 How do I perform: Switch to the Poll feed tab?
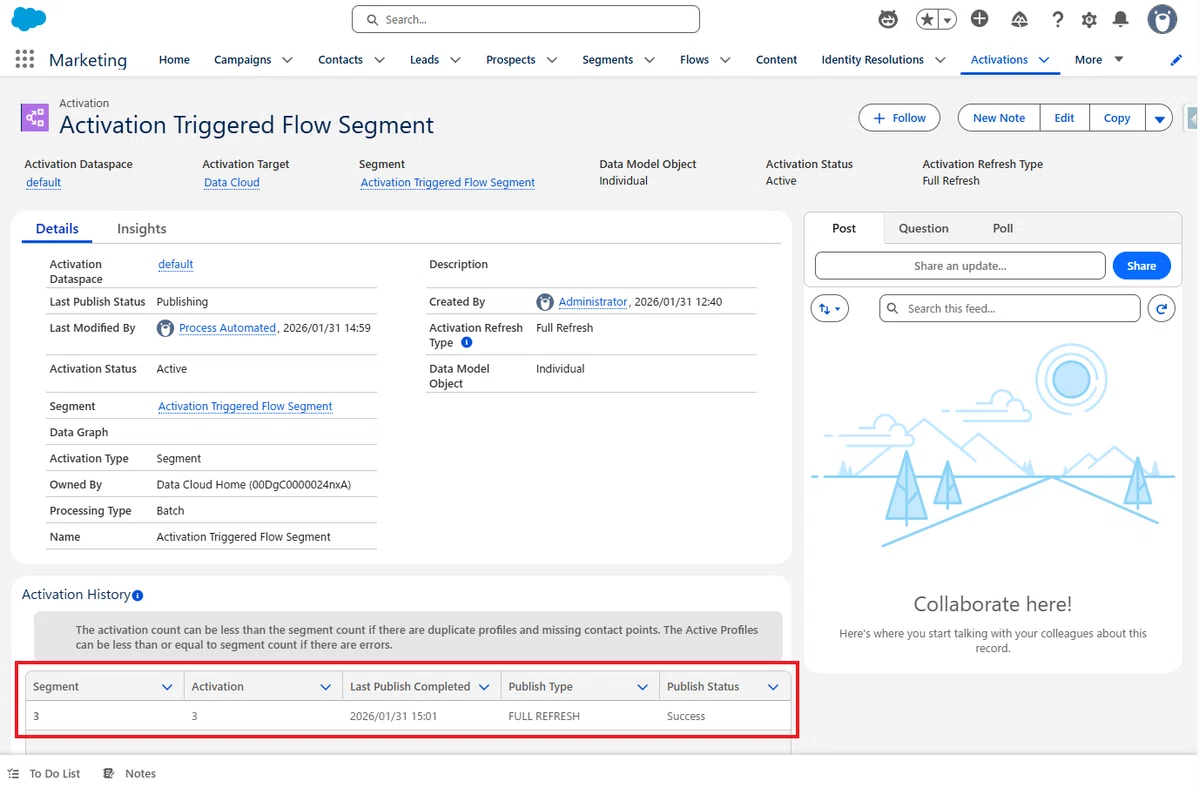tap(1003, 228)
